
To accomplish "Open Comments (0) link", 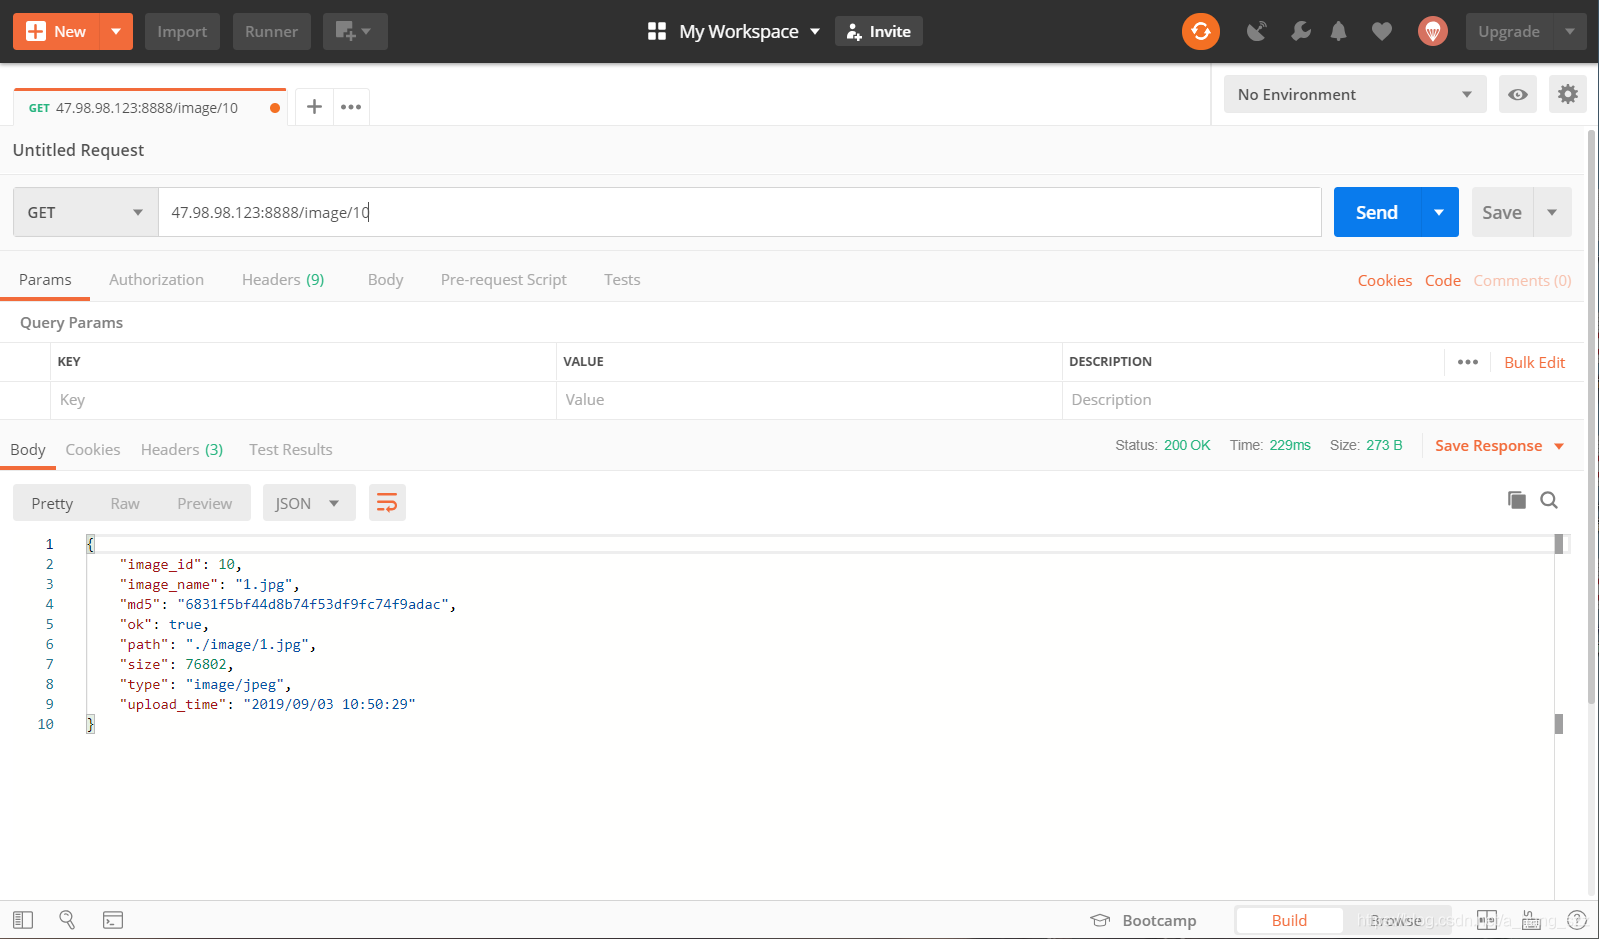I will [1522, 281].
